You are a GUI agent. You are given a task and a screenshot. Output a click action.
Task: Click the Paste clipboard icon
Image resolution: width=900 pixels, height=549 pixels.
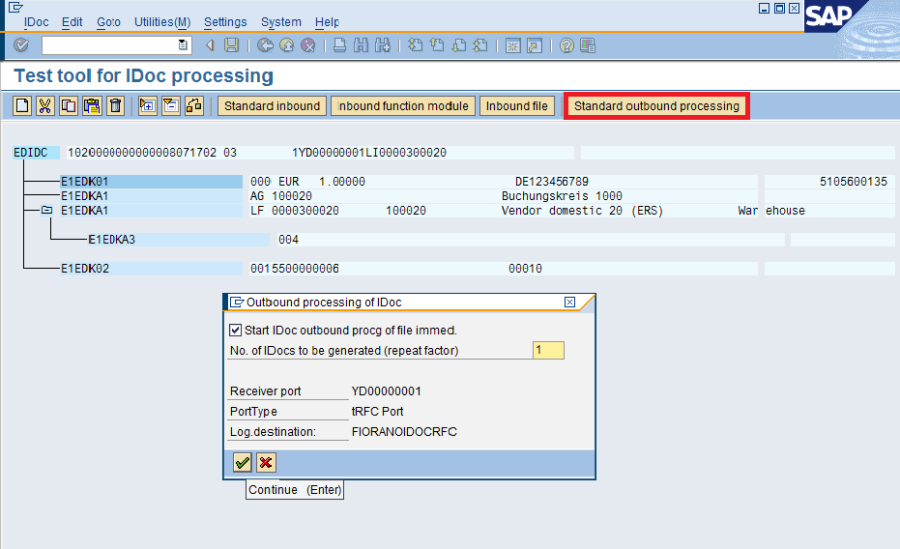[x=92, y=106]
